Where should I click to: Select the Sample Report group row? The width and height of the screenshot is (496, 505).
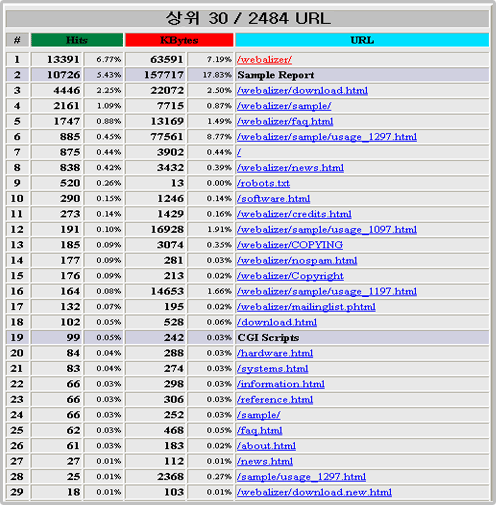click(x=248, y=75)
